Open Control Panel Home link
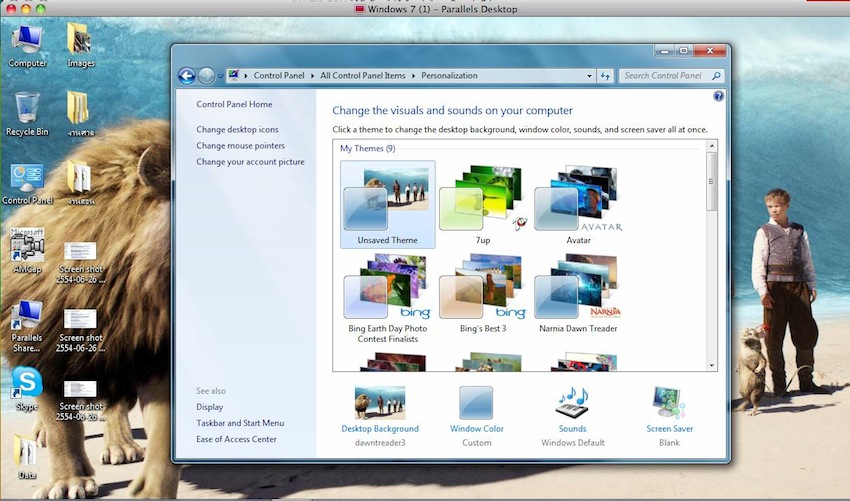The image size is (850, 501). click(x=234, y=104)
